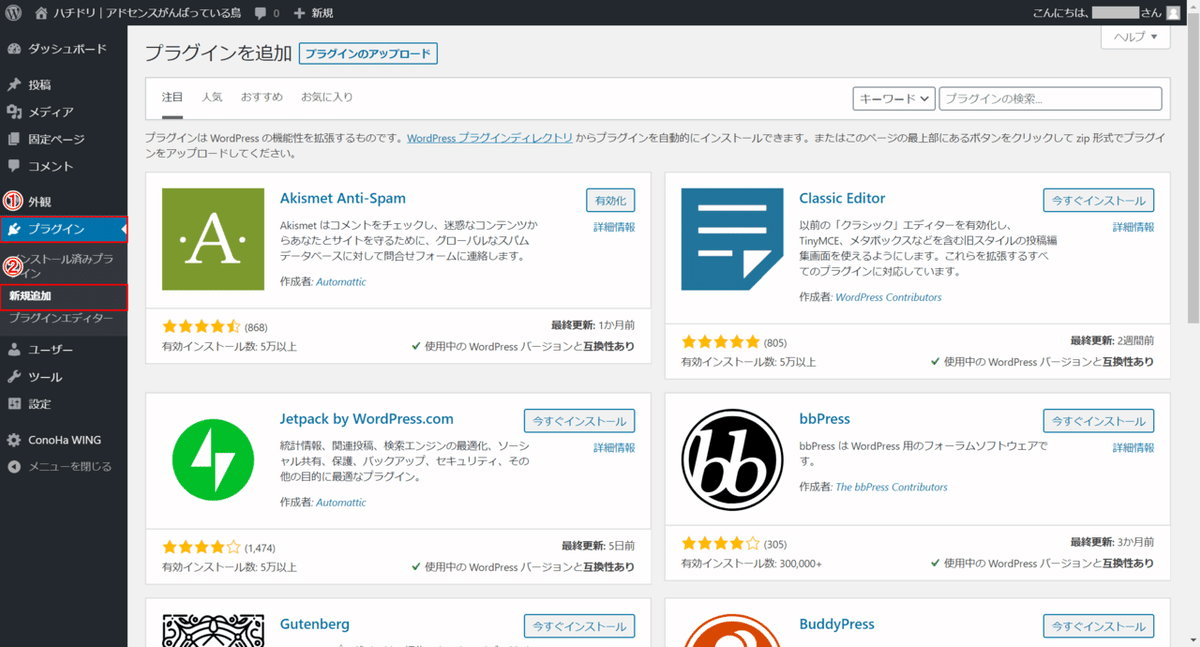Screen dimensions: 1200x647
Task: Open プラグインエディター in the sidebar
Action: tap(61, 319)
